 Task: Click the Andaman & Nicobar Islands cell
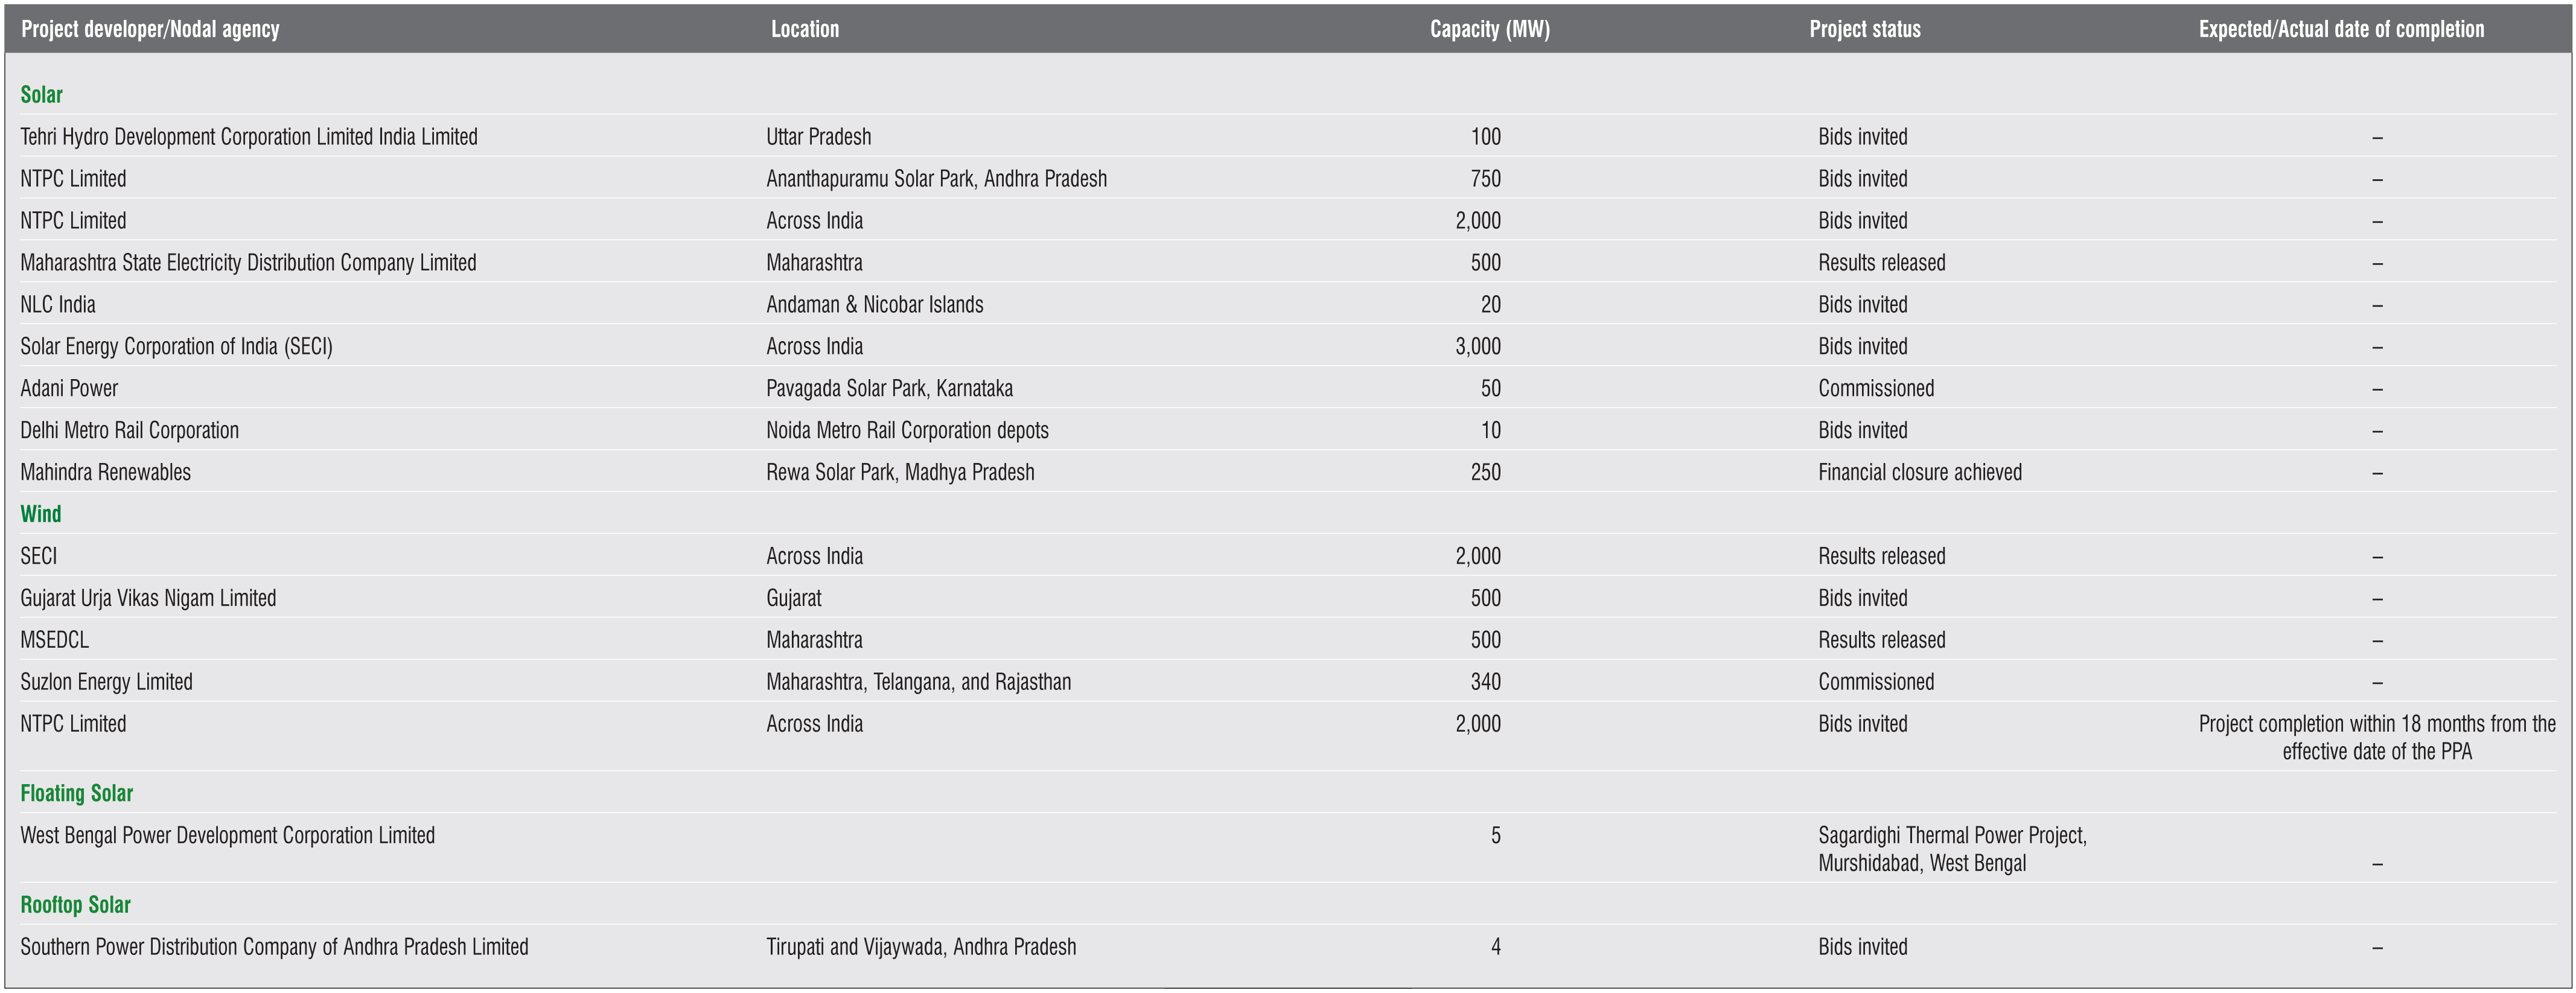pyautogui.click(x=874, y=305)
